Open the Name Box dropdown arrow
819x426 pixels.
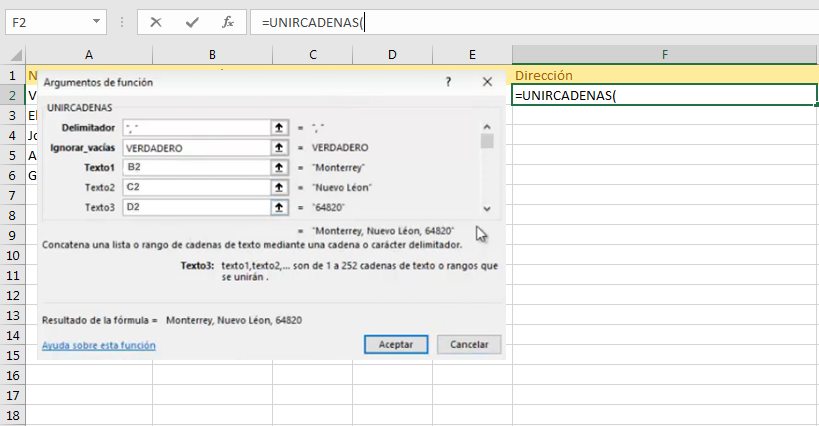(x=95, y=21)
